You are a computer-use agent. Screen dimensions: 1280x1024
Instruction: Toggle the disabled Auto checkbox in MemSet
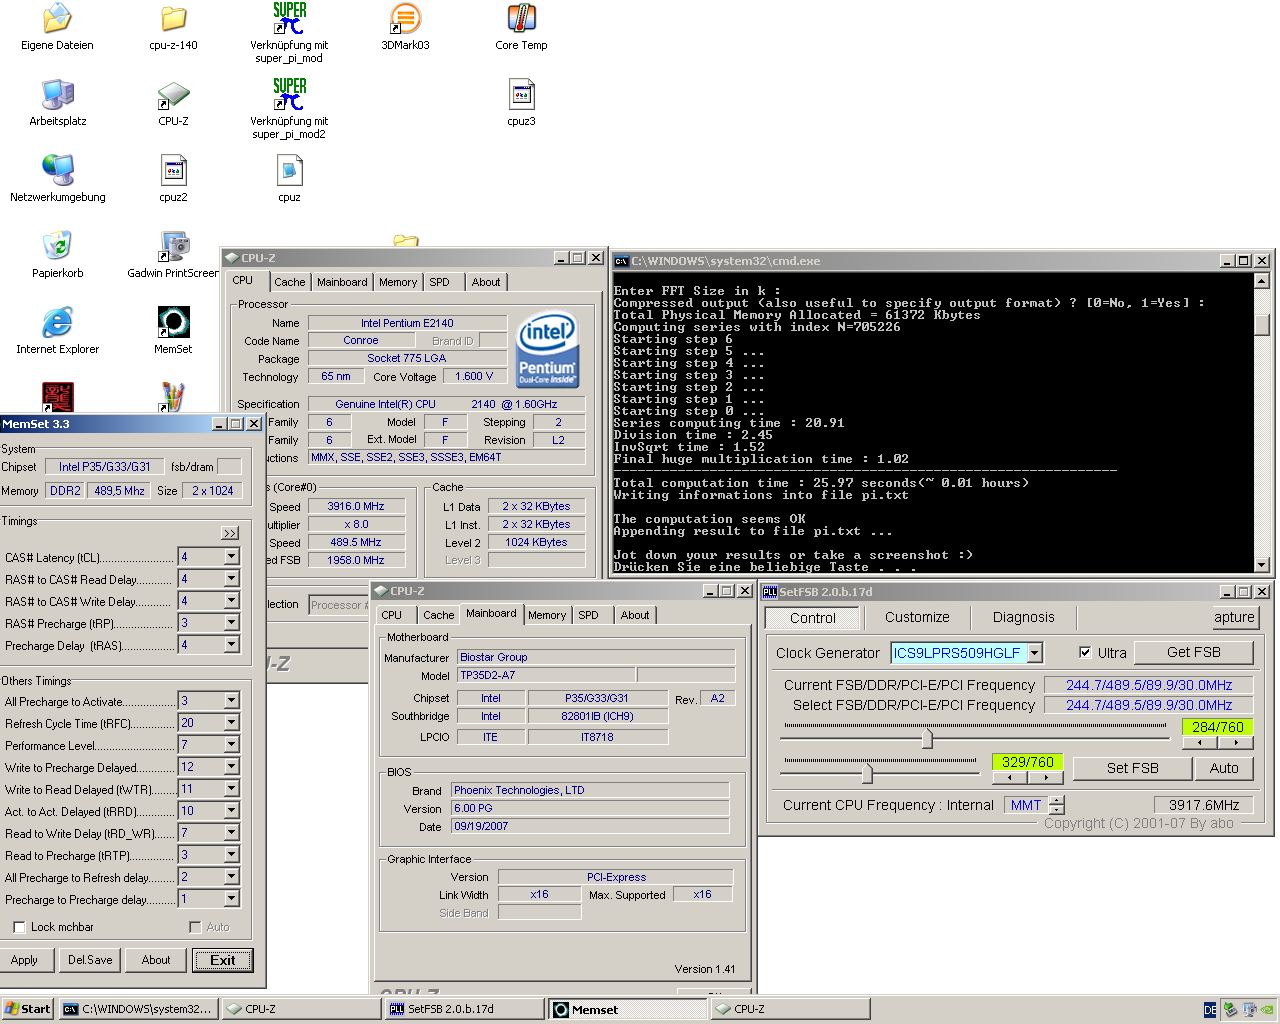pyautogui.click(x=195, y=927)
